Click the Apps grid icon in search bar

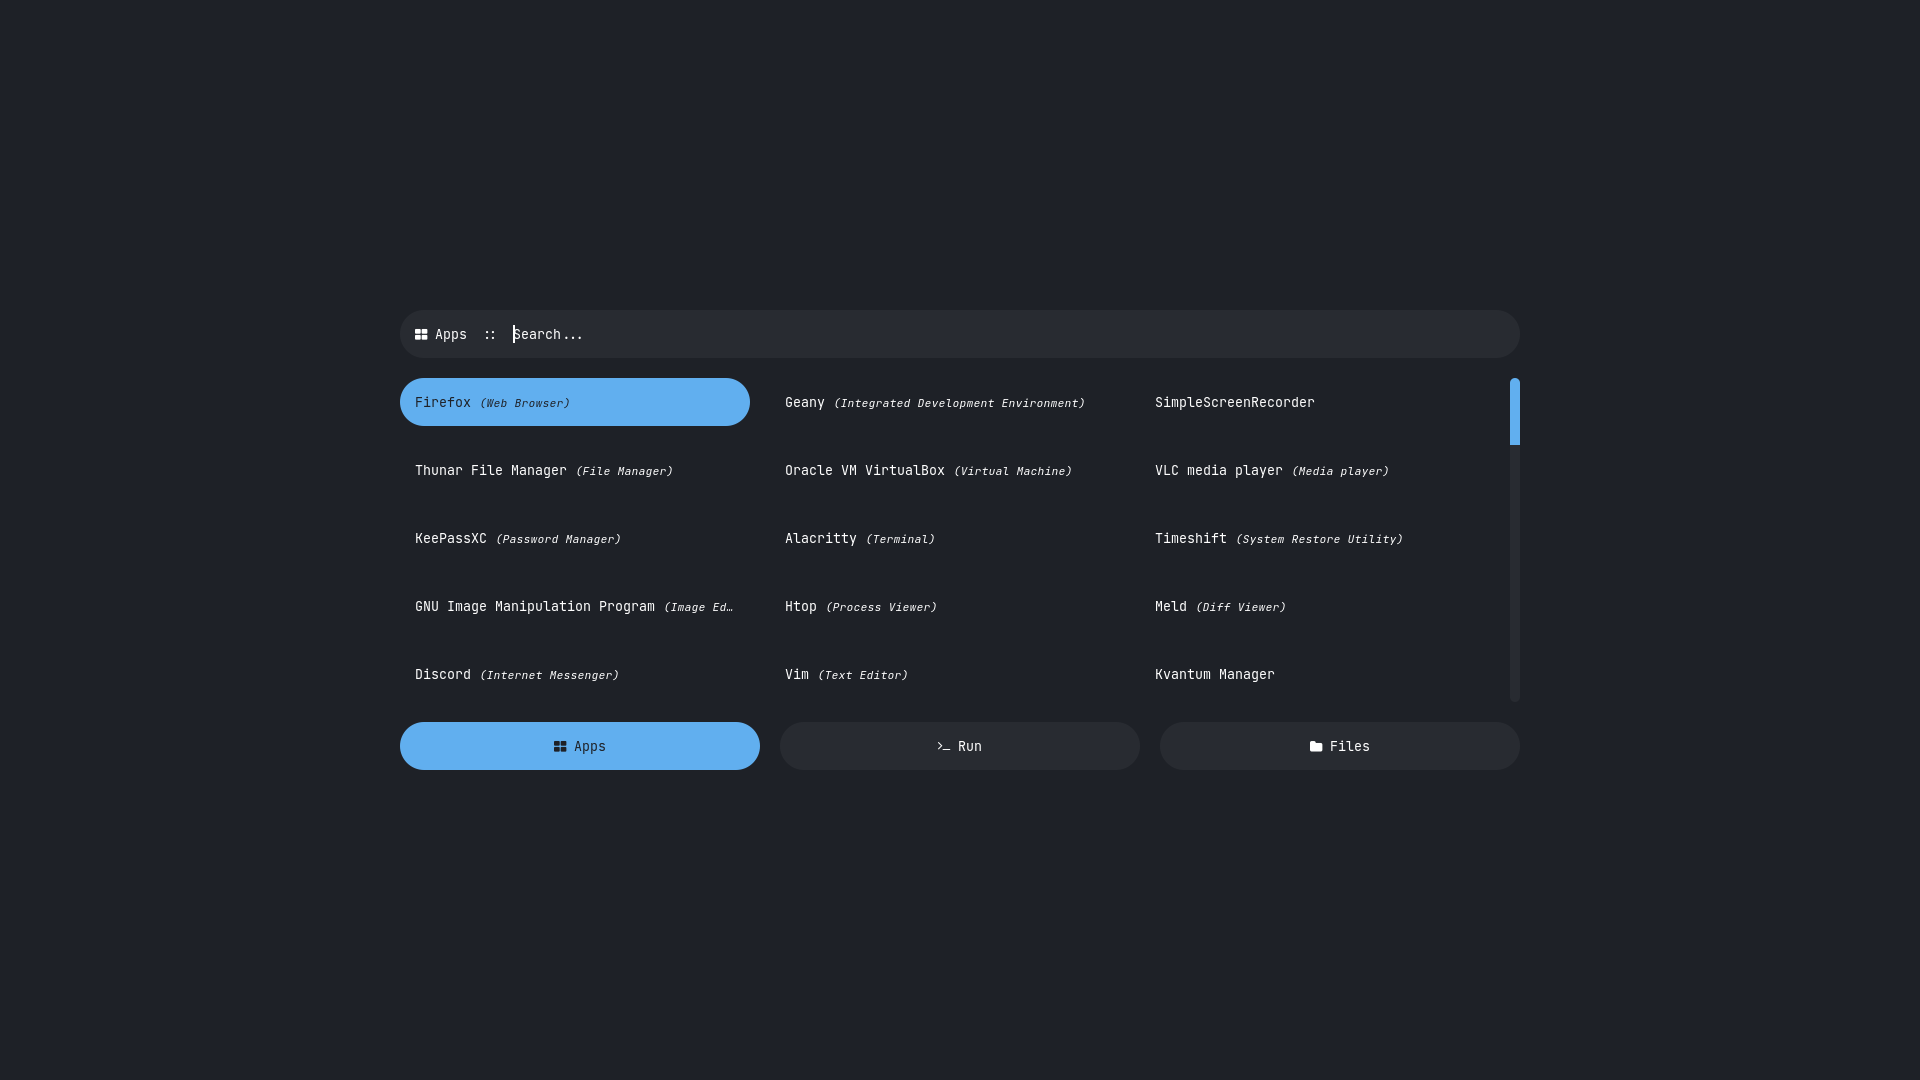point(421,335)
